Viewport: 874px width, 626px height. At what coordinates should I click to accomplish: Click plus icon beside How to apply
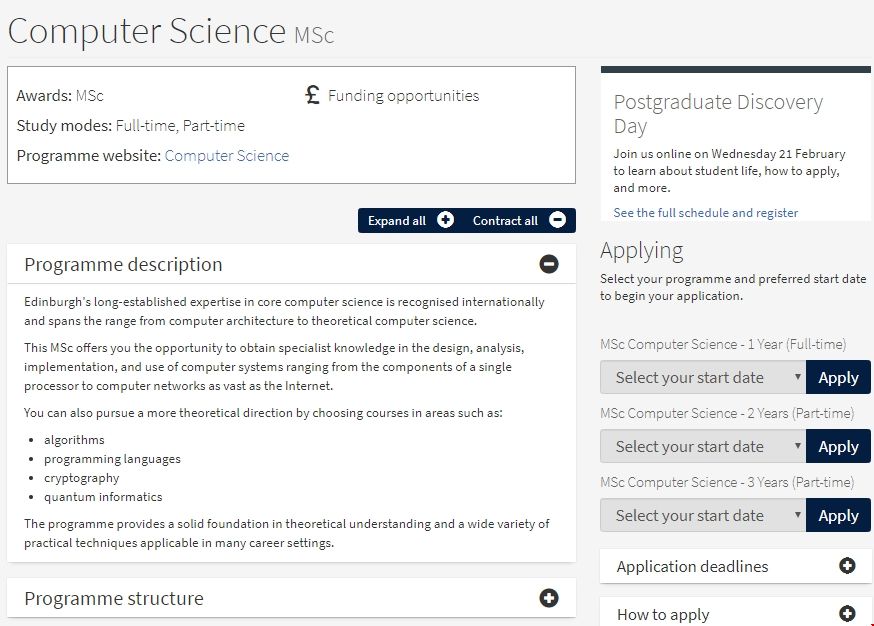(x=847, y=614)
